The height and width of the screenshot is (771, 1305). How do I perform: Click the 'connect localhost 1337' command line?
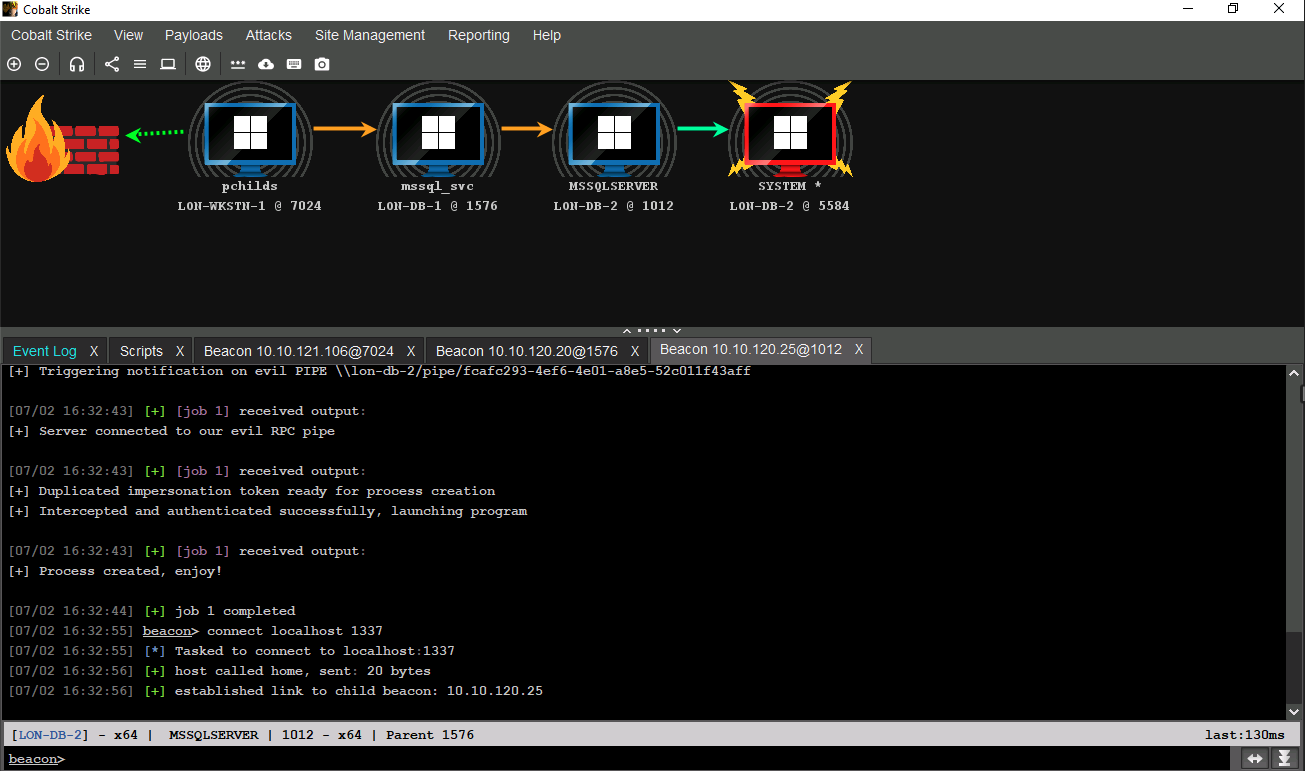click(x=295, y=631)
